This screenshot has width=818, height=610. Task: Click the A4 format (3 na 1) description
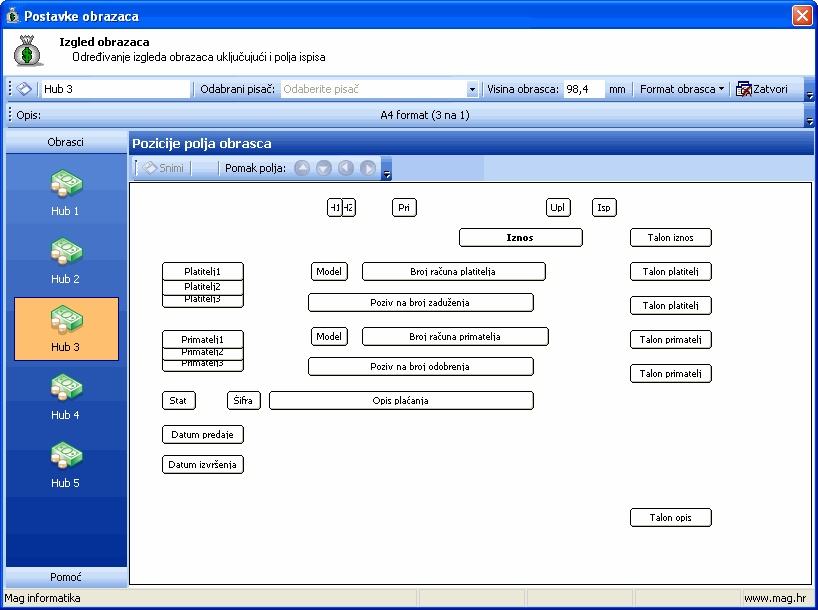click(x=425, y=115)
